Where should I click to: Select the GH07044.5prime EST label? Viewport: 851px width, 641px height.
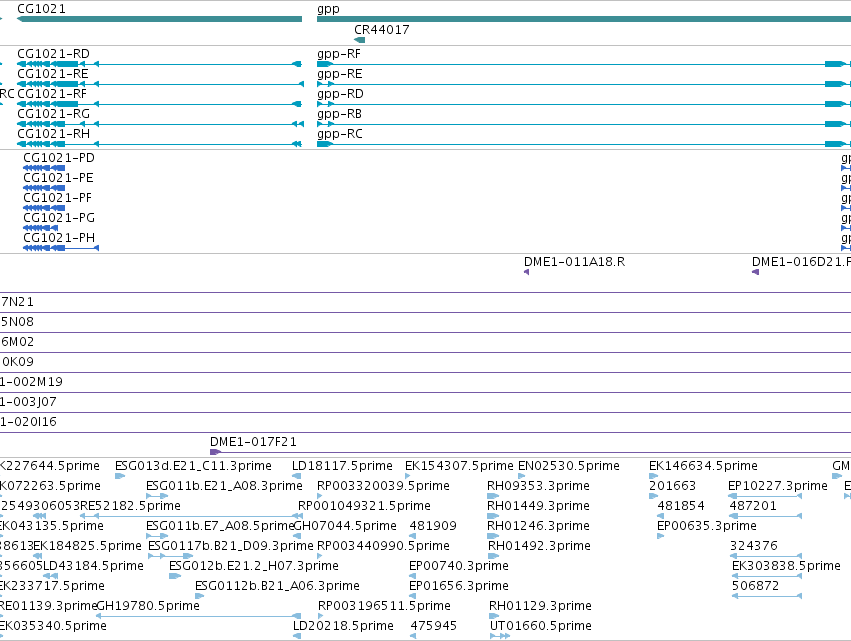345,526
